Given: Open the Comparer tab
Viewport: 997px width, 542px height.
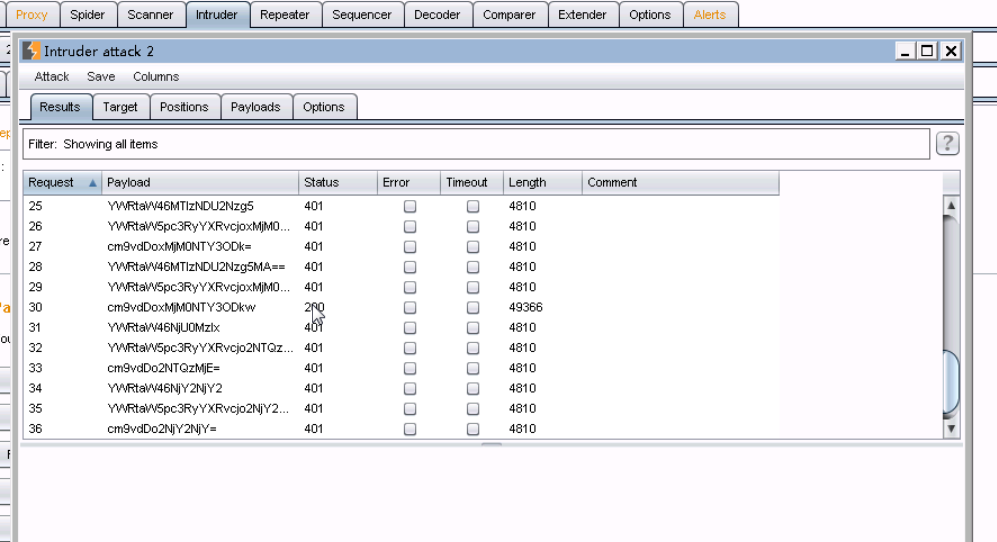Looking at the screenshot, I should 509,15.
